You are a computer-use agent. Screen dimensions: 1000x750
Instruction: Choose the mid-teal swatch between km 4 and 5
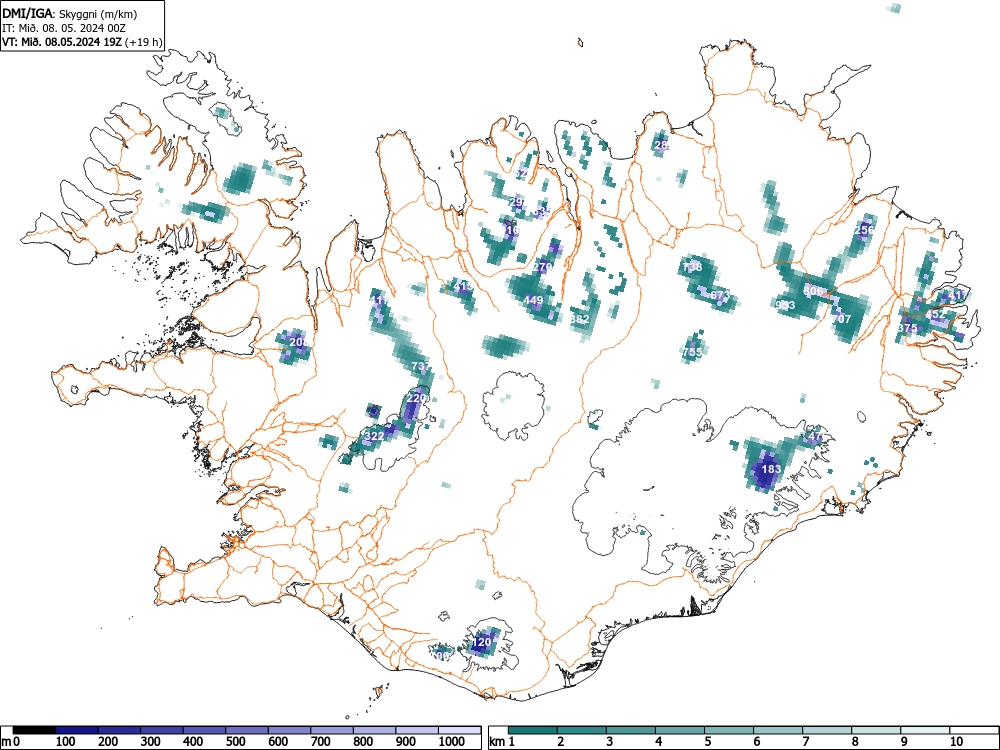(x=680, y=730)
